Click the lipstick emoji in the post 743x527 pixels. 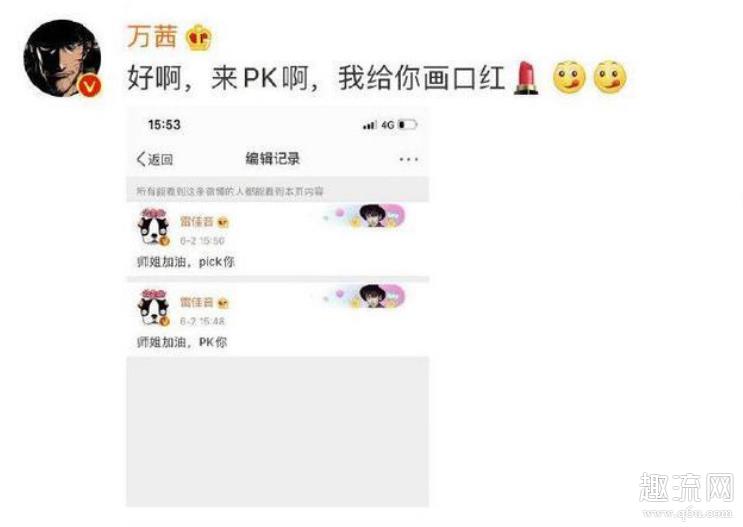coord(527,78)
